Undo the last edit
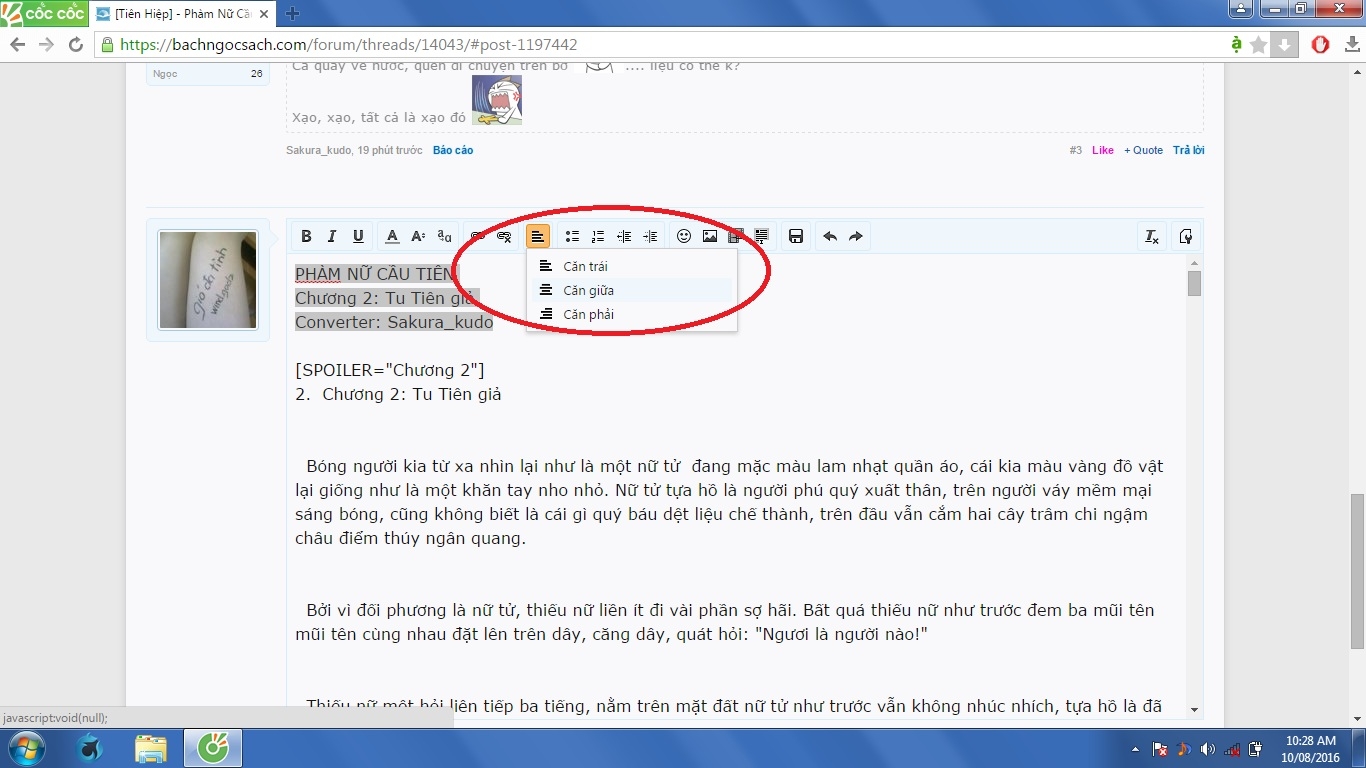The image size is (1366, 768). click(x=830, y=237)
